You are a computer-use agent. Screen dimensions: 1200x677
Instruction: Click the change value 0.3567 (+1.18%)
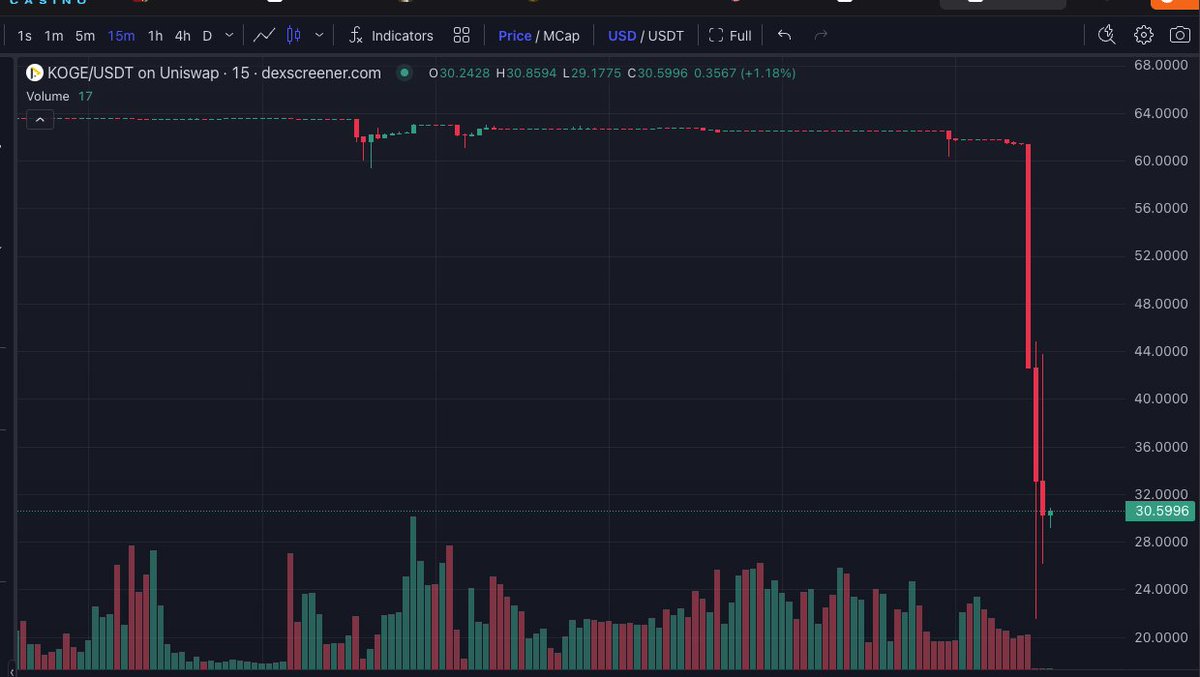(x=745, y=73)
